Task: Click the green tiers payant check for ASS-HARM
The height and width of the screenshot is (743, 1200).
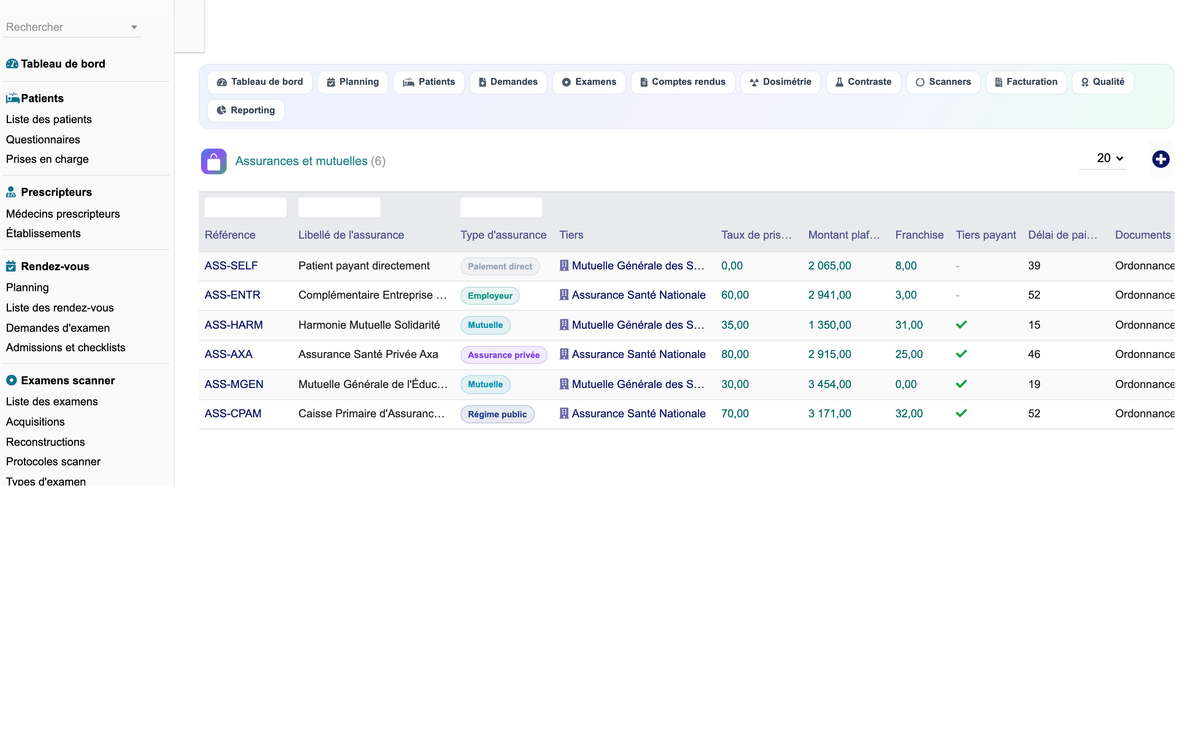Action: point(961,325)
